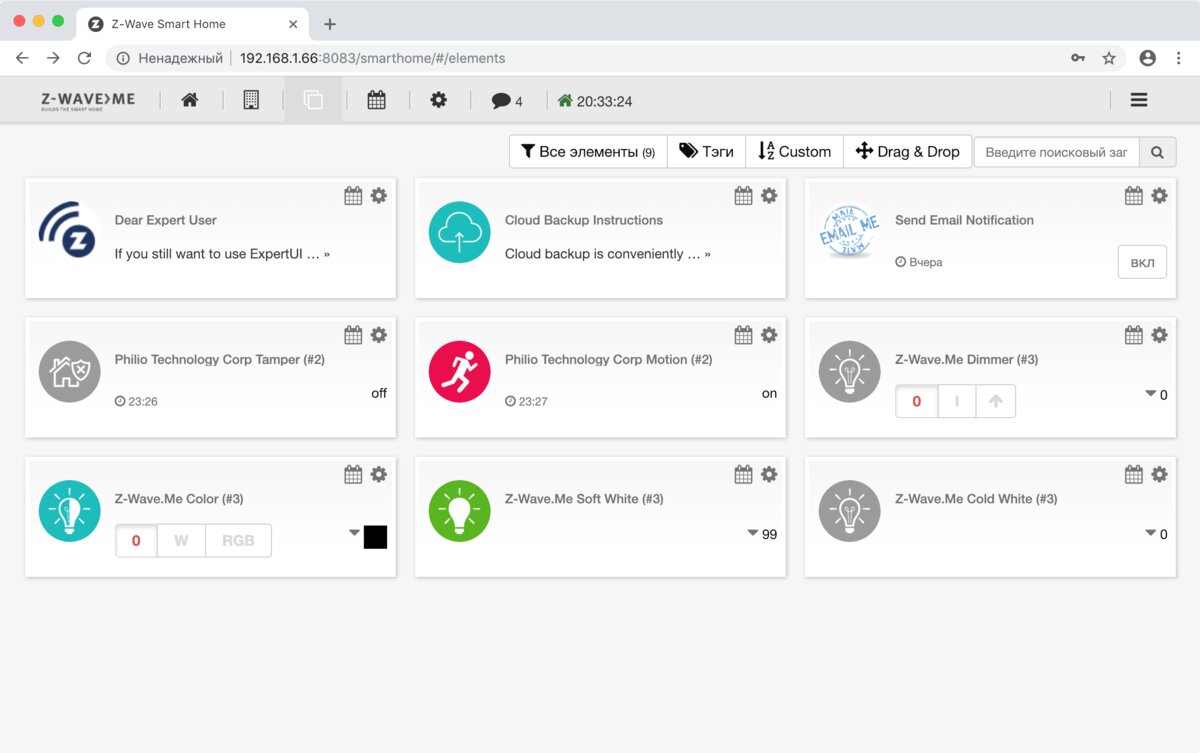Click the Drag & Drop button

pyautogui.click(x=907, y=152)
